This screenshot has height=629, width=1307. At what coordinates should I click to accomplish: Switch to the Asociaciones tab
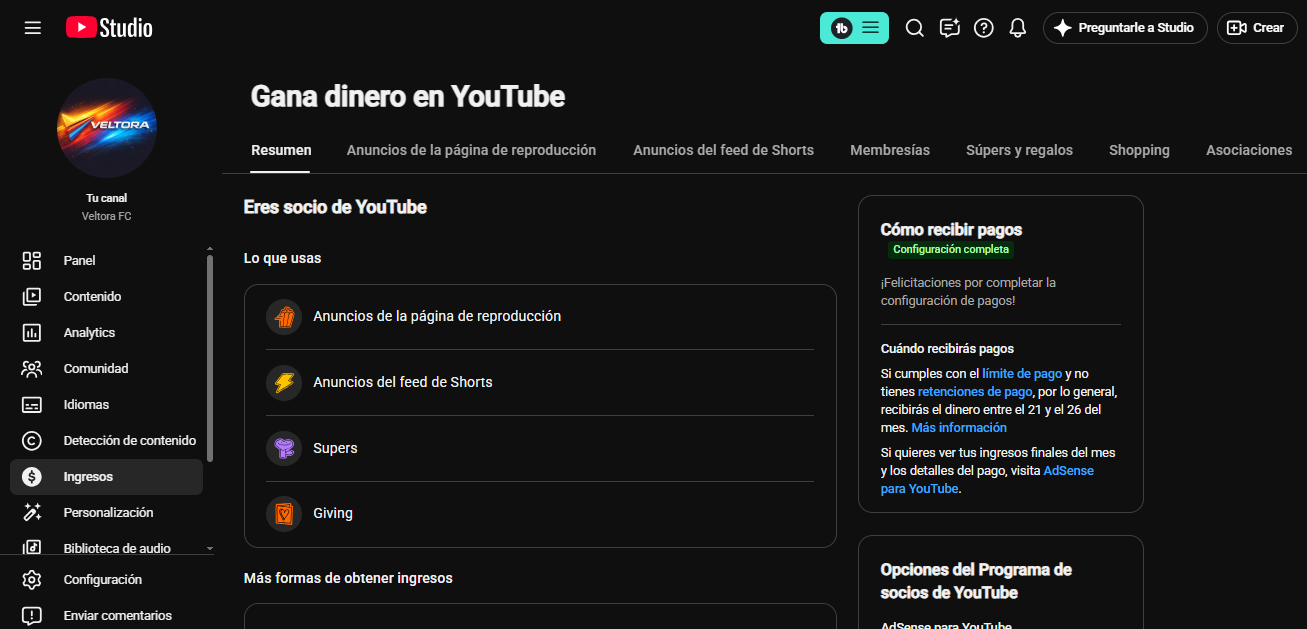1249,150
